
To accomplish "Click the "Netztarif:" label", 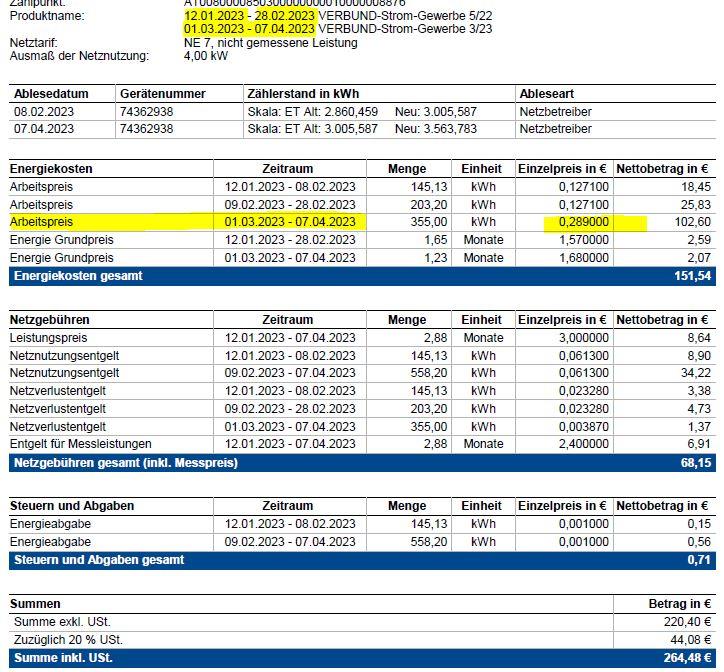I will coord(34,43).
